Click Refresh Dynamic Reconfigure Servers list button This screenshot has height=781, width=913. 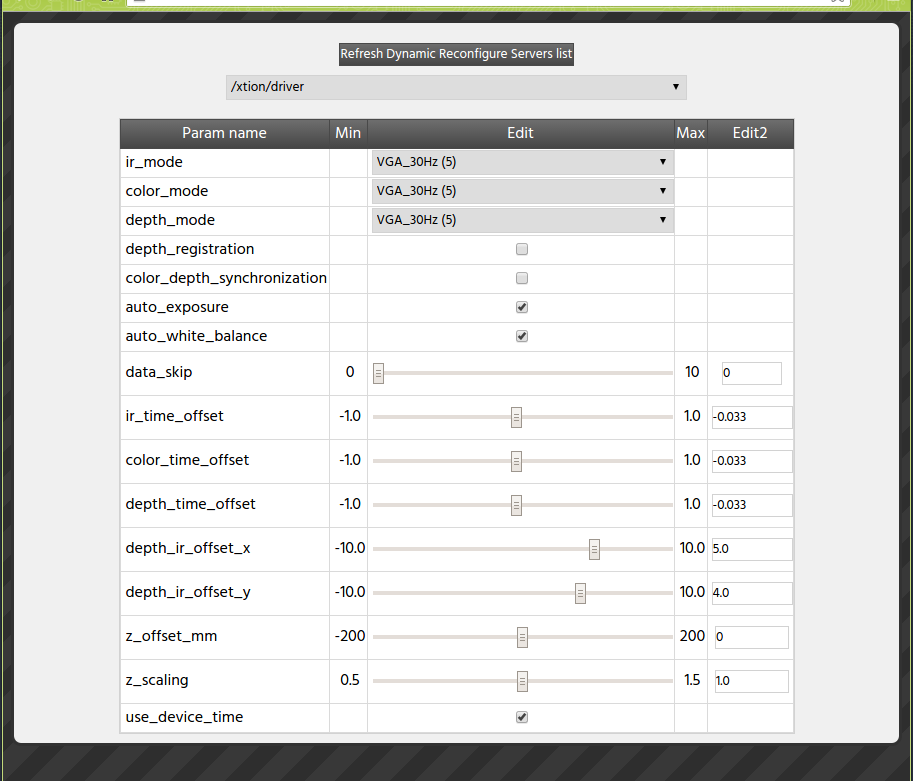(x=456, y=54)
